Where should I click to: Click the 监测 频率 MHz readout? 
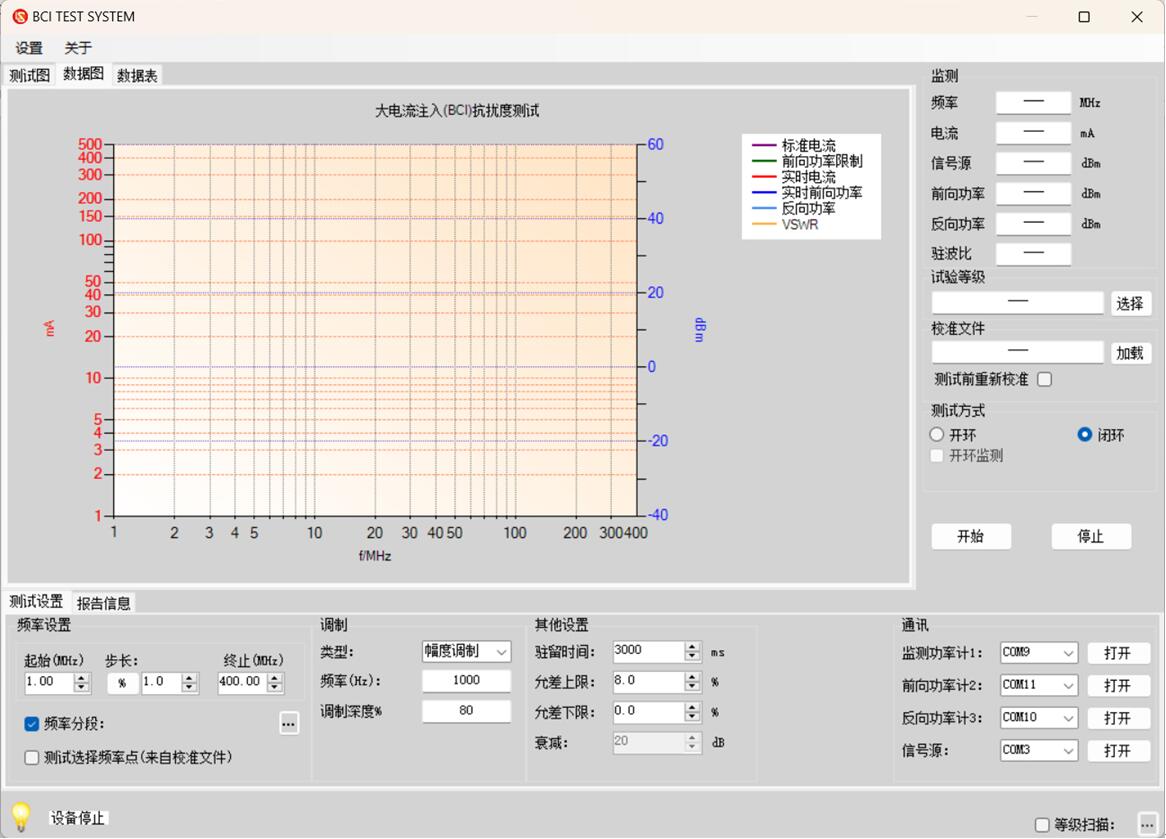pyautogui.click(x=1034, y=103)
